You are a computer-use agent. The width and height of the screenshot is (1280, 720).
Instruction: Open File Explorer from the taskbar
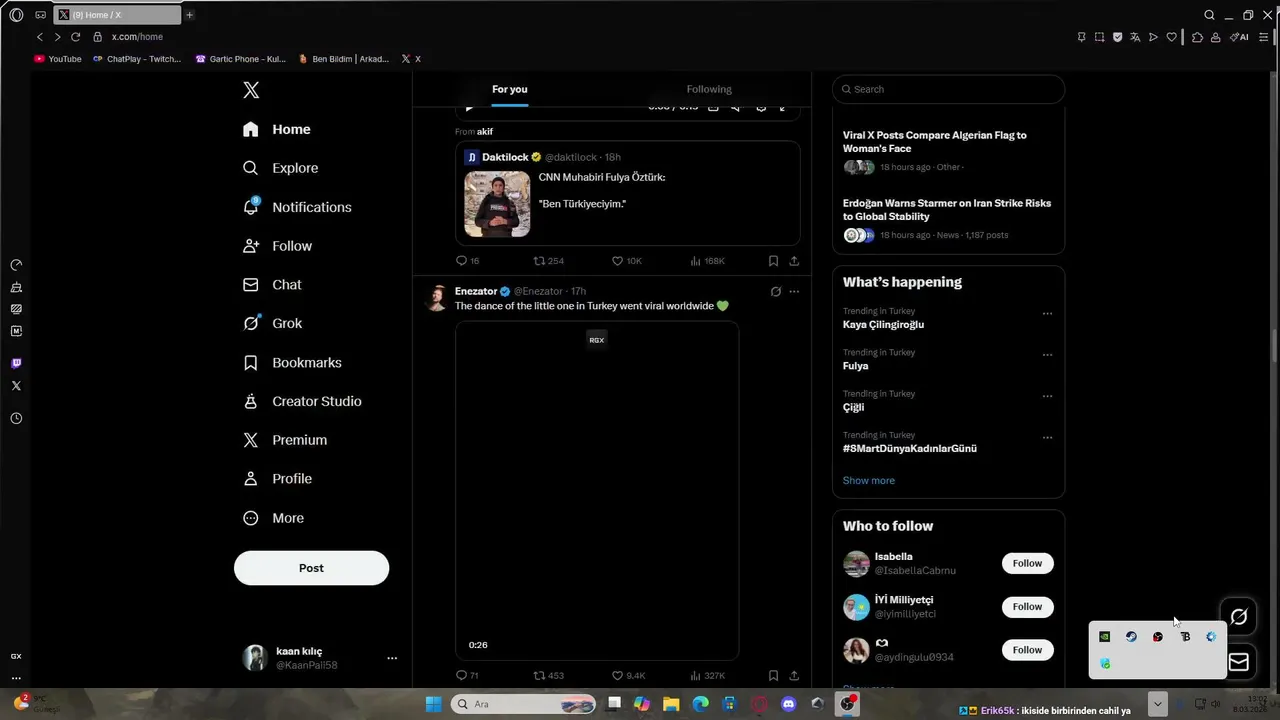[671, 704]
